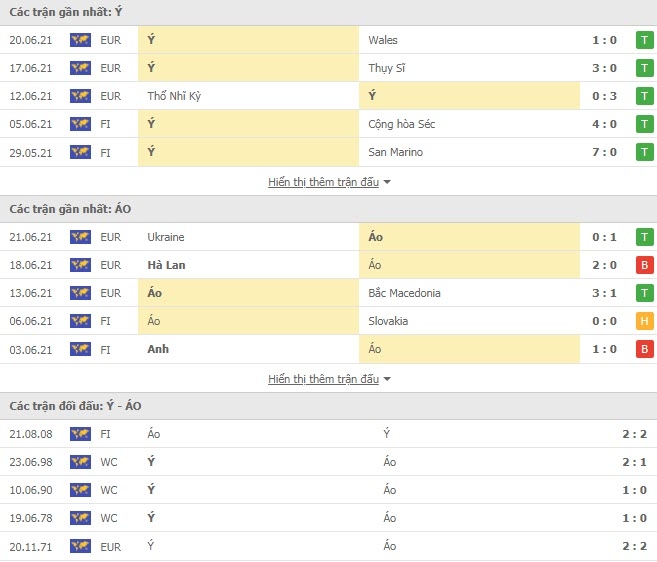This screenshot has height=562, width=657.
Task: Select the Các trận đối đầu: Ý - ÁO header
Action: (x=75, y=406)
